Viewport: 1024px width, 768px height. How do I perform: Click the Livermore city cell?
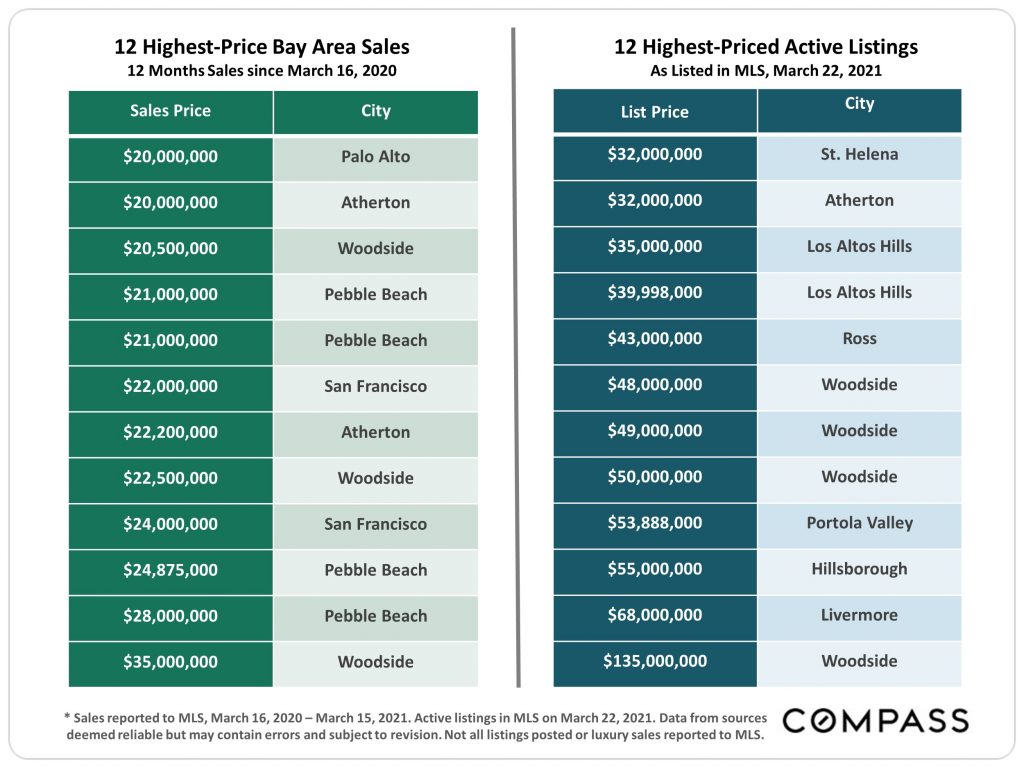[x=859, y=618]
